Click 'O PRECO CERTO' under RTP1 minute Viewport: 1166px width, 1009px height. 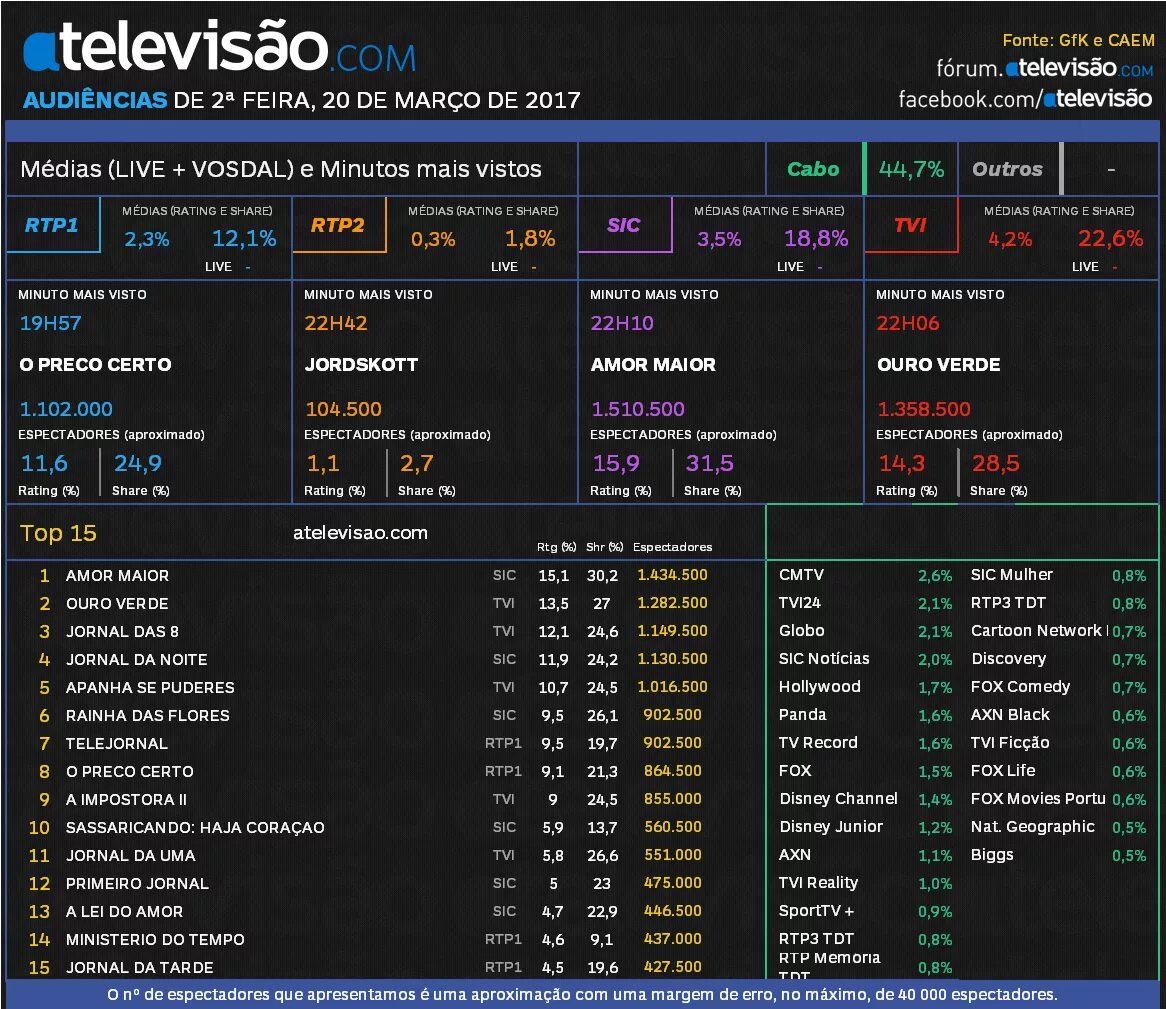[95, 365]
